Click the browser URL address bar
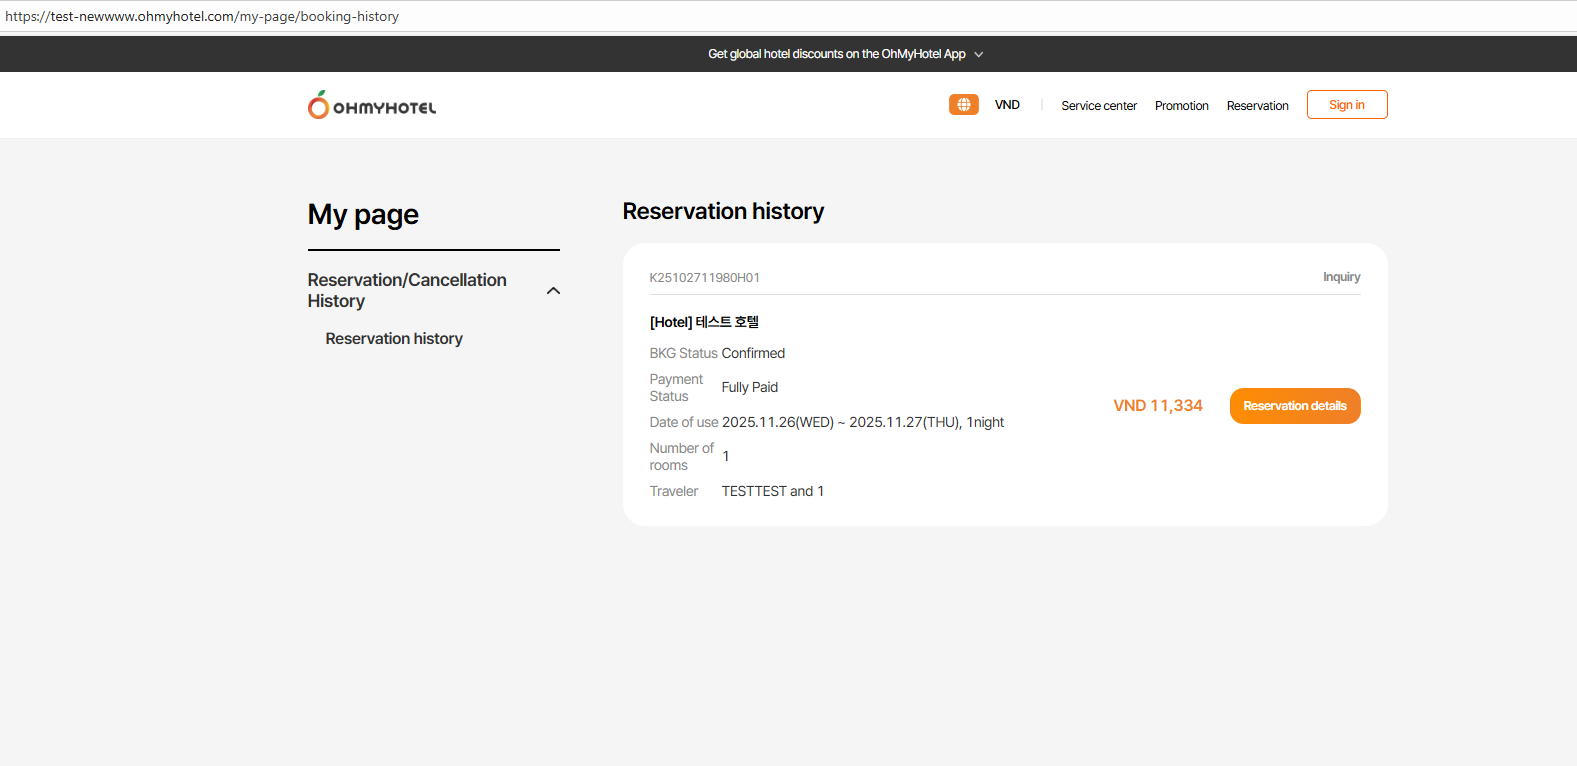Image resolution: width=1577 pixels, height=766 pixels. coord(700,16)
